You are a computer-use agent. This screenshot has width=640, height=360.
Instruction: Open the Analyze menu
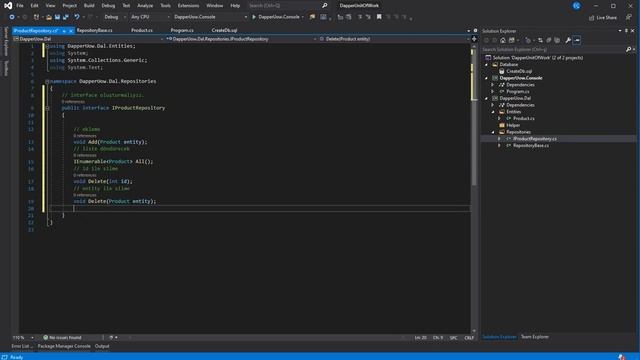pyautogui.click(x=145, y=6)
